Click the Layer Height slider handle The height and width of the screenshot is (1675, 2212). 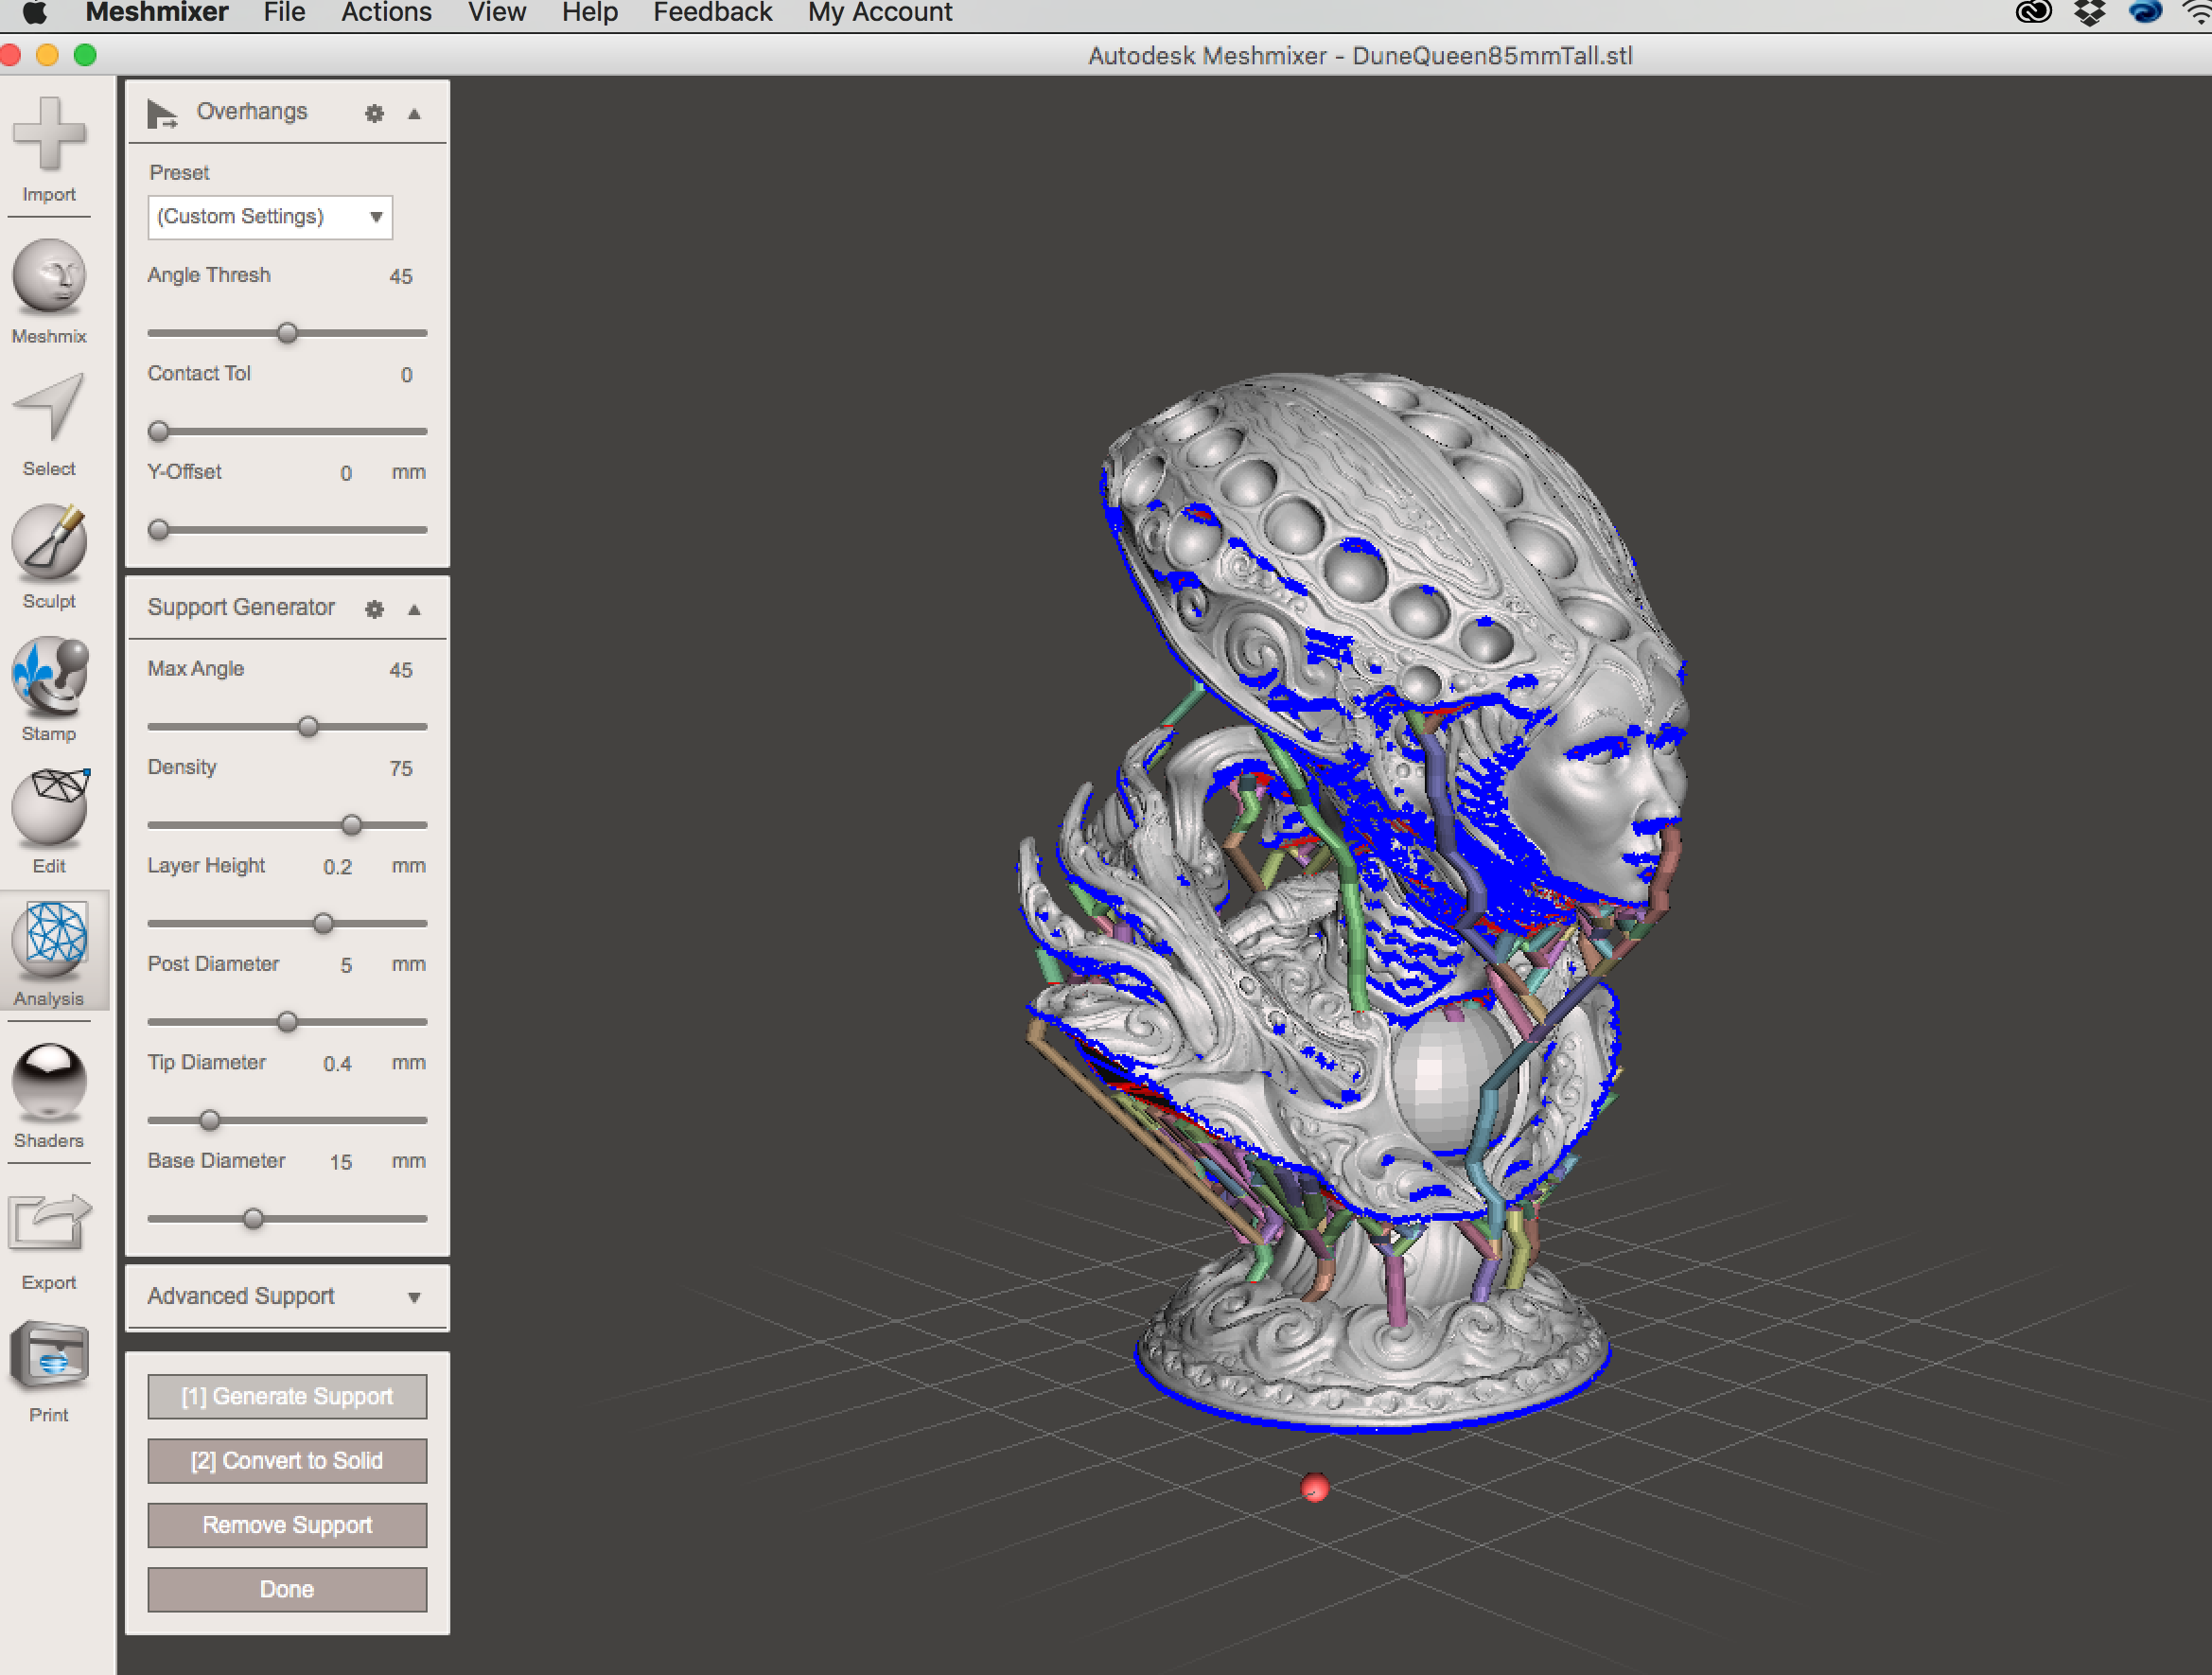click(323, 923)
